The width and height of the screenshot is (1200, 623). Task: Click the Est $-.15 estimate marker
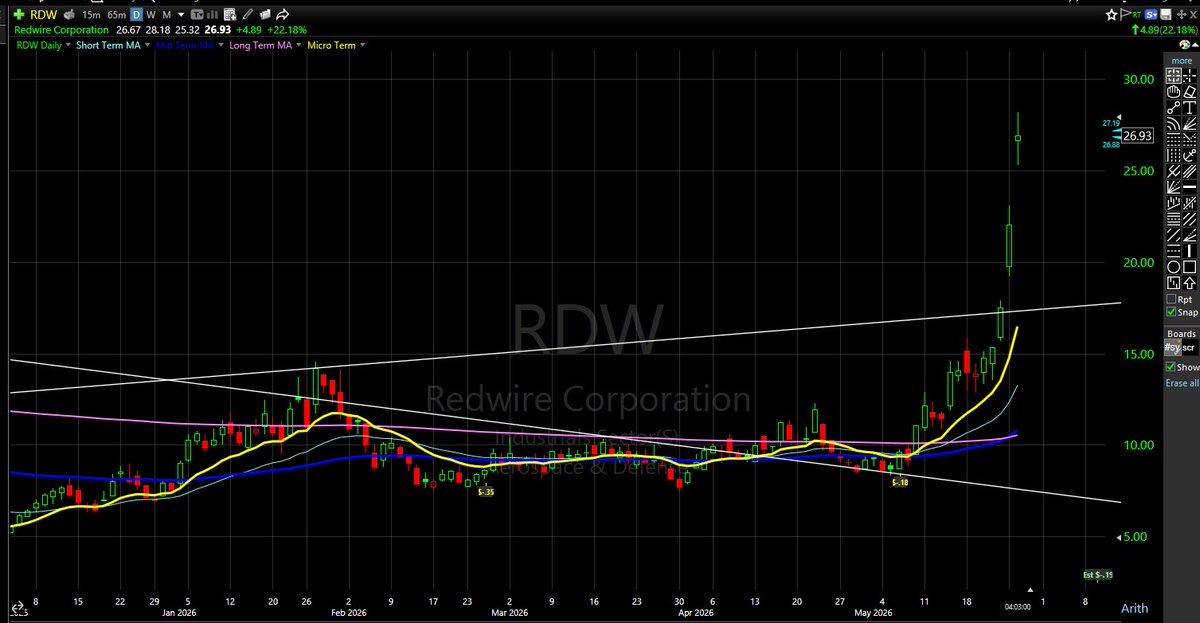coord(1098,575)
